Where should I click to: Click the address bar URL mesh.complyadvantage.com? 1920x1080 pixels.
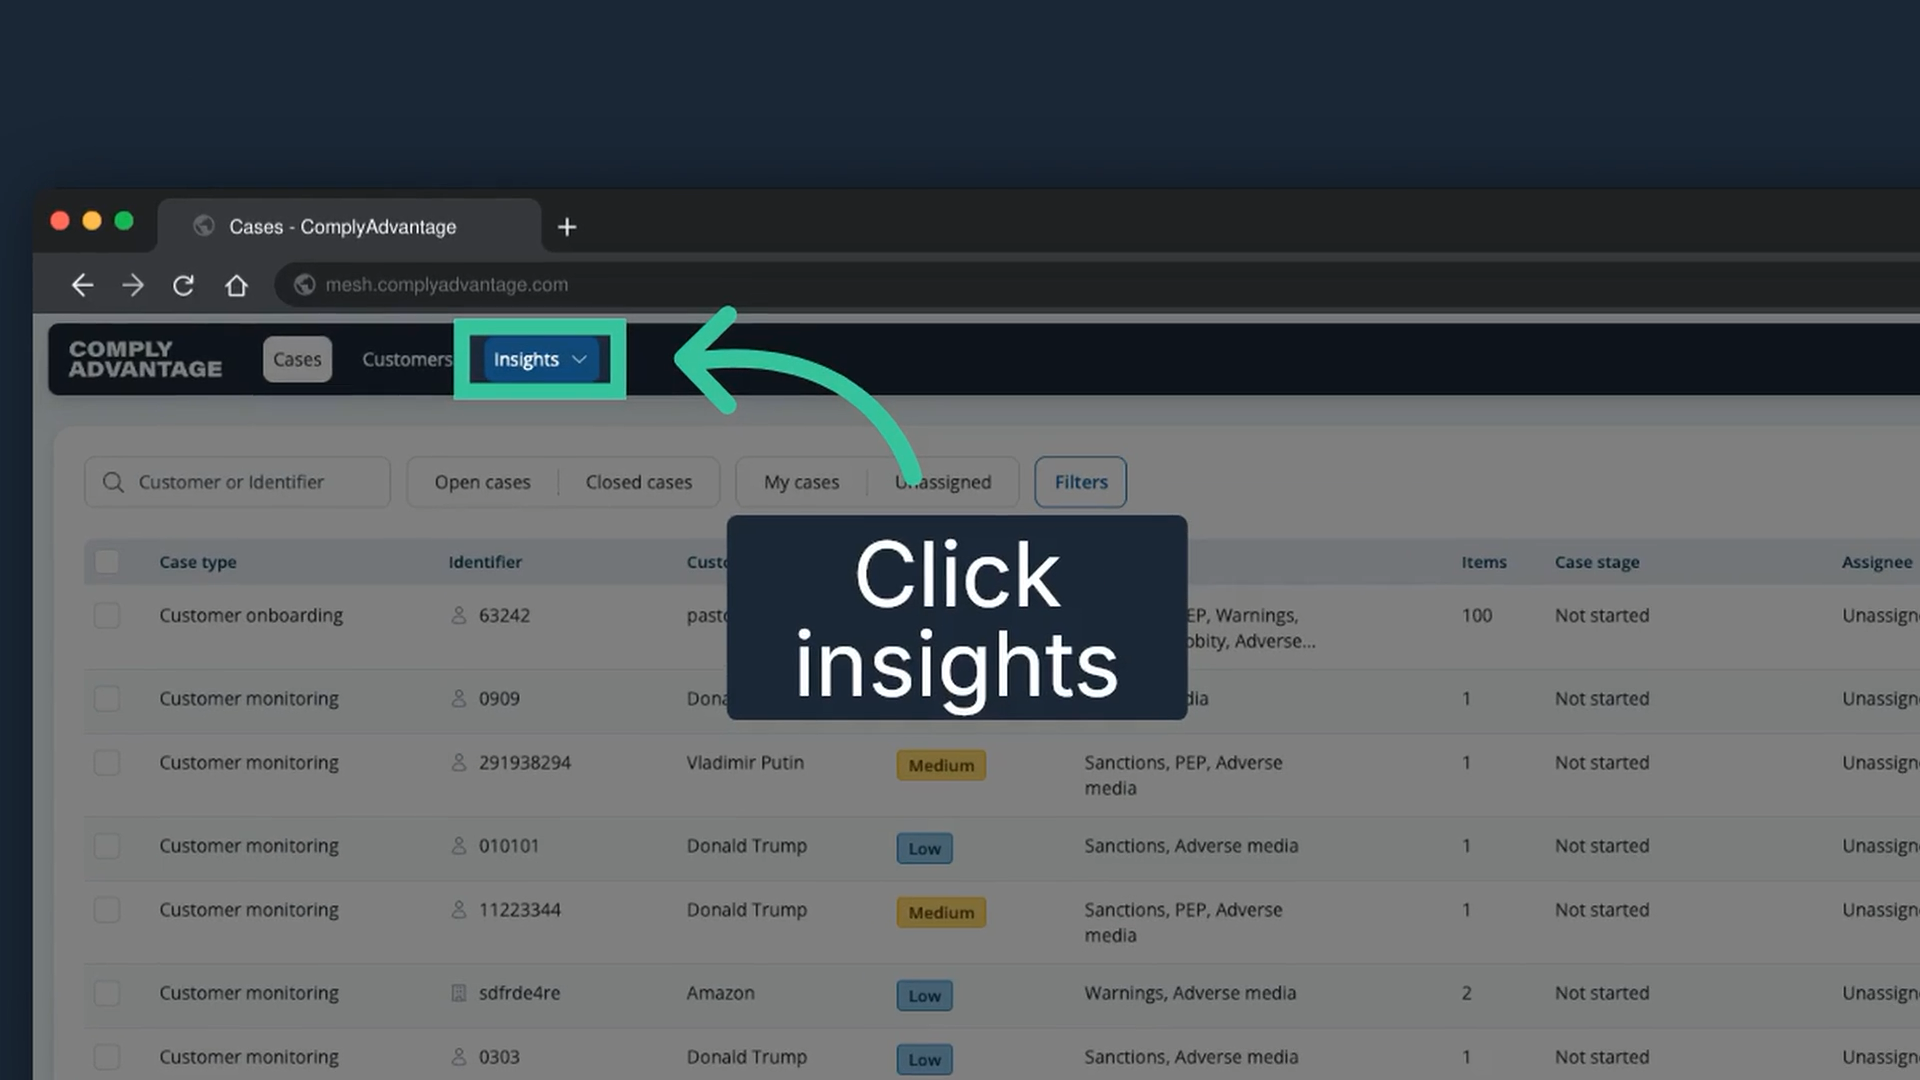coord(446,285)
